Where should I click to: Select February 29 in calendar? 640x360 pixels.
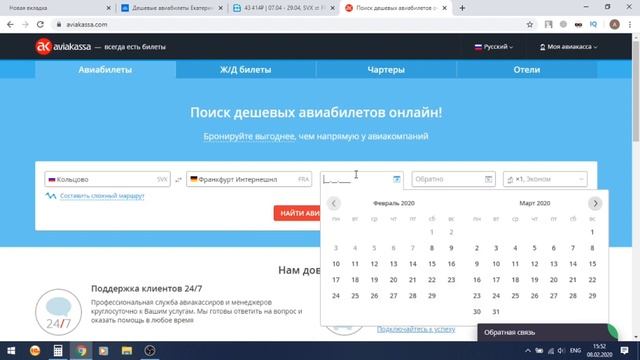click(432, 296)
